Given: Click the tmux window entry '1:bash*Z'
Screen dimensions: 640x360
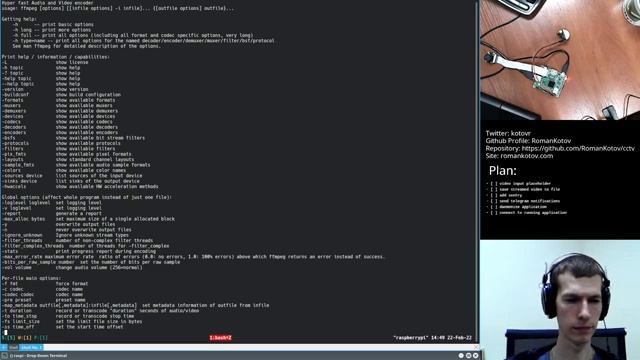Looking at the screenshot, I should [x=220, y=338].
